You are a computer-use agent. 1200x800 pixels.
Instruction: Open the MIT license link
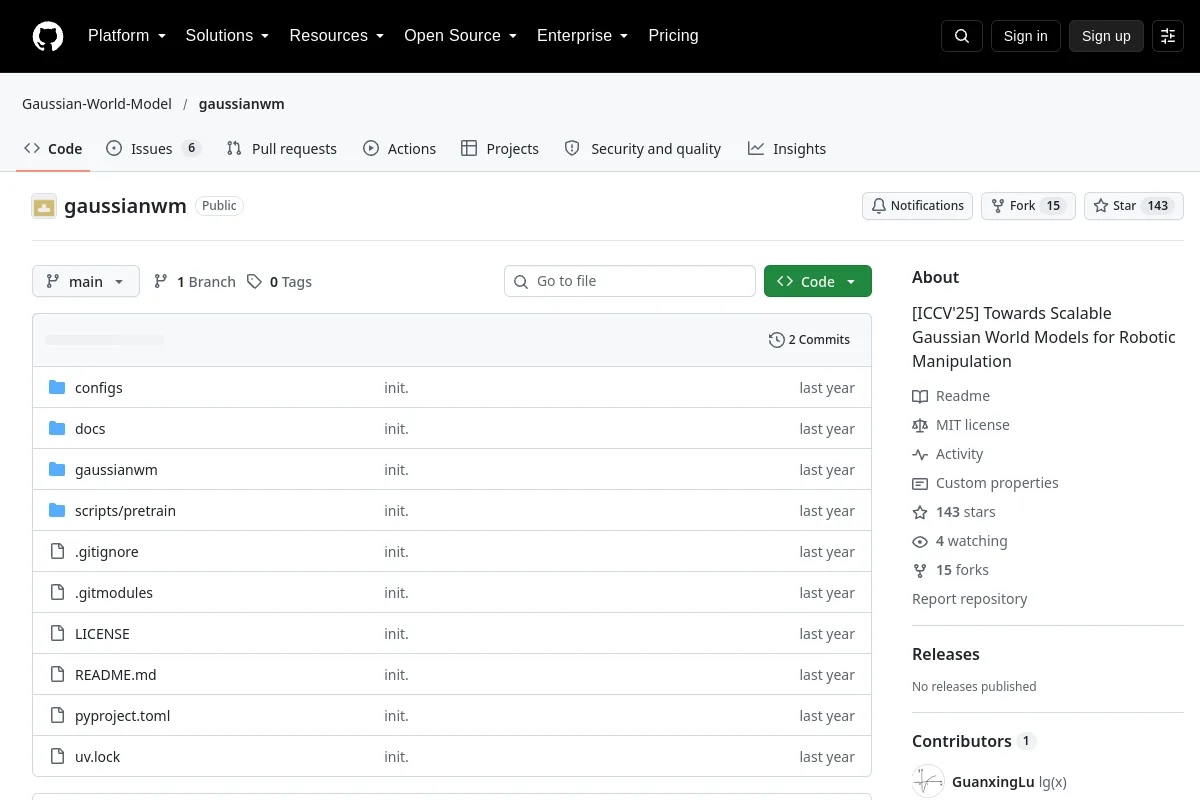pos(972,425)
